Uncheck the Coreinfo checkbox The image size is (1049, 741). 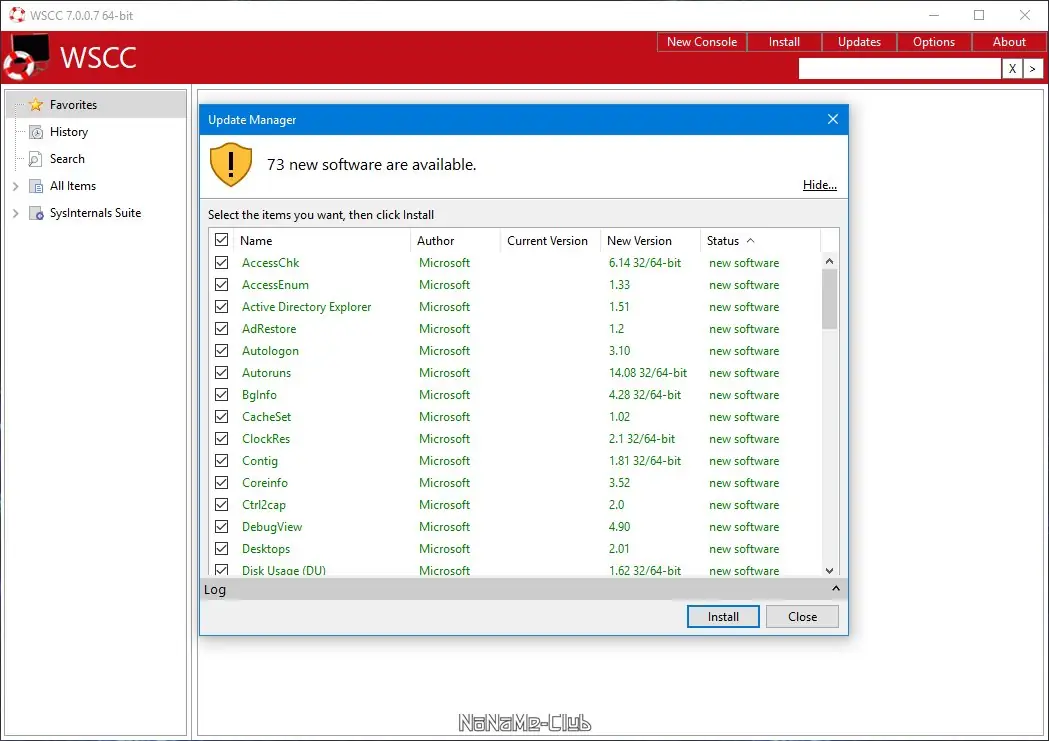click(x=221, y=483)
